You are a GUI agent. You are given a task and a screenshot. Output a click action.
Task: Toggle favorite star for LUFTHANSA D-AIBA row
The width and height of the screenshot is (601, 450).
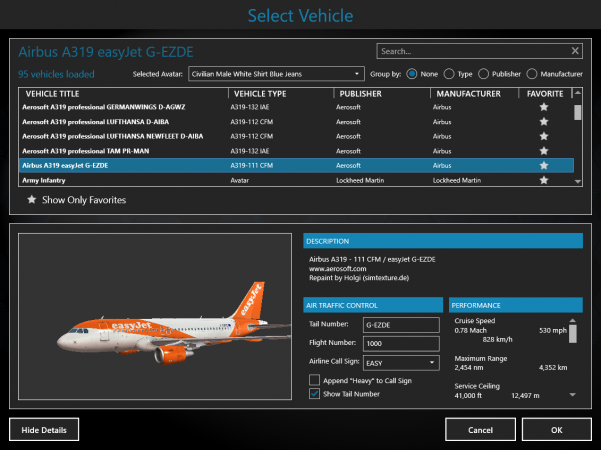click(x=544, y=122)
